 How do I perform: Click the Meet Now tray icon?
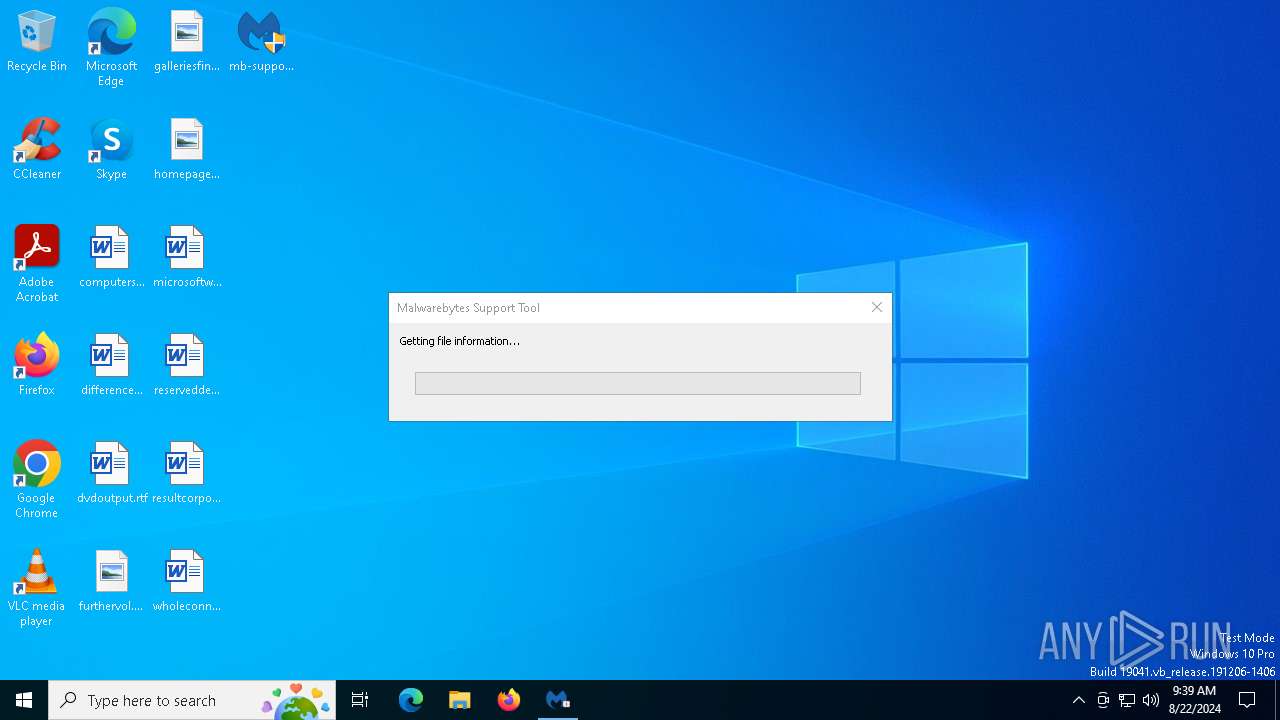pos(1103,700)
